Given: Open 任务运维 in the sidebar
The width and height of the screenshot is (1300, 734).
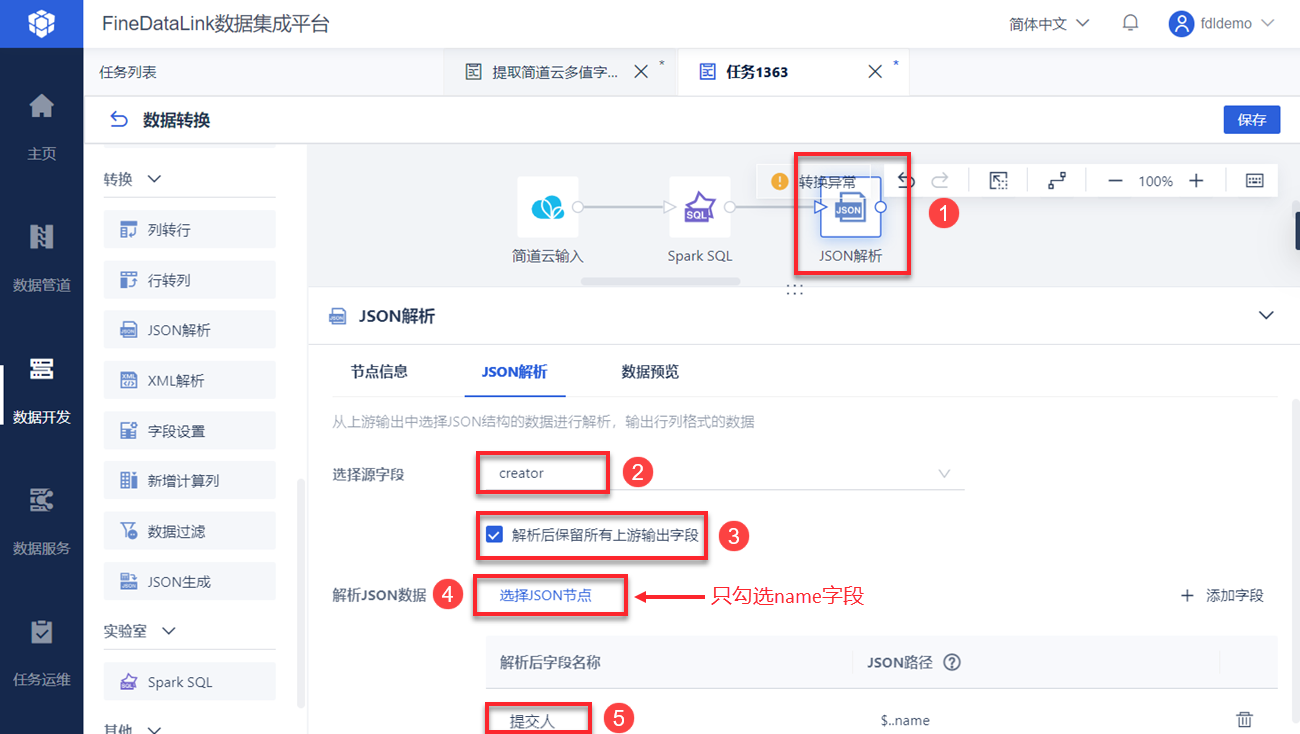Looking at the screenshot, I should [41, 653].
